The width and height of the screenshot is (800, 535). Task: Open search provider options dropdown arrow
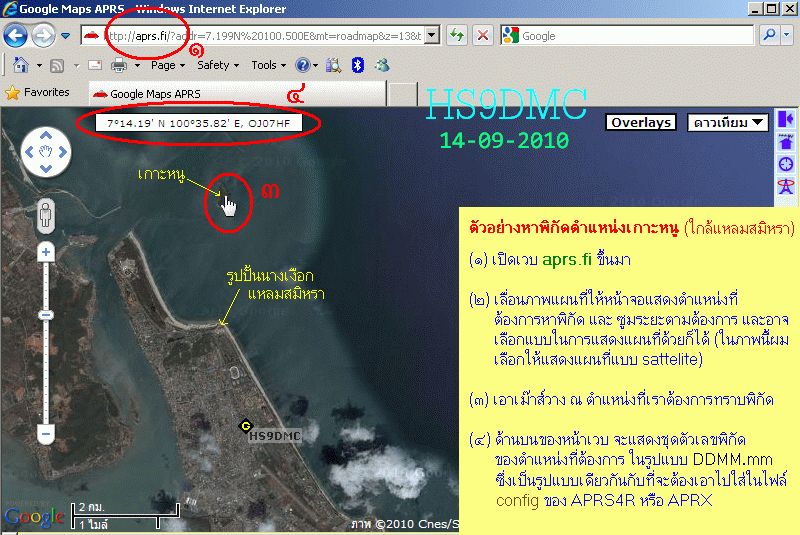(x=786, y=35)
